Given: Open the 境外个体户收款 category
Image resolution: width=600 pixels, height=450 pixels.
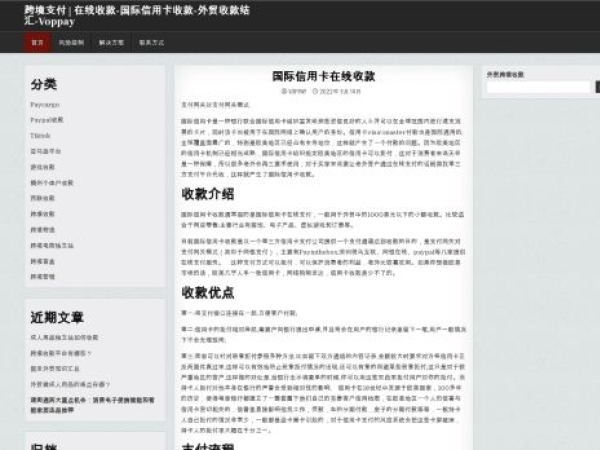Looking at the screenshot, I should (x=52, y=183).
